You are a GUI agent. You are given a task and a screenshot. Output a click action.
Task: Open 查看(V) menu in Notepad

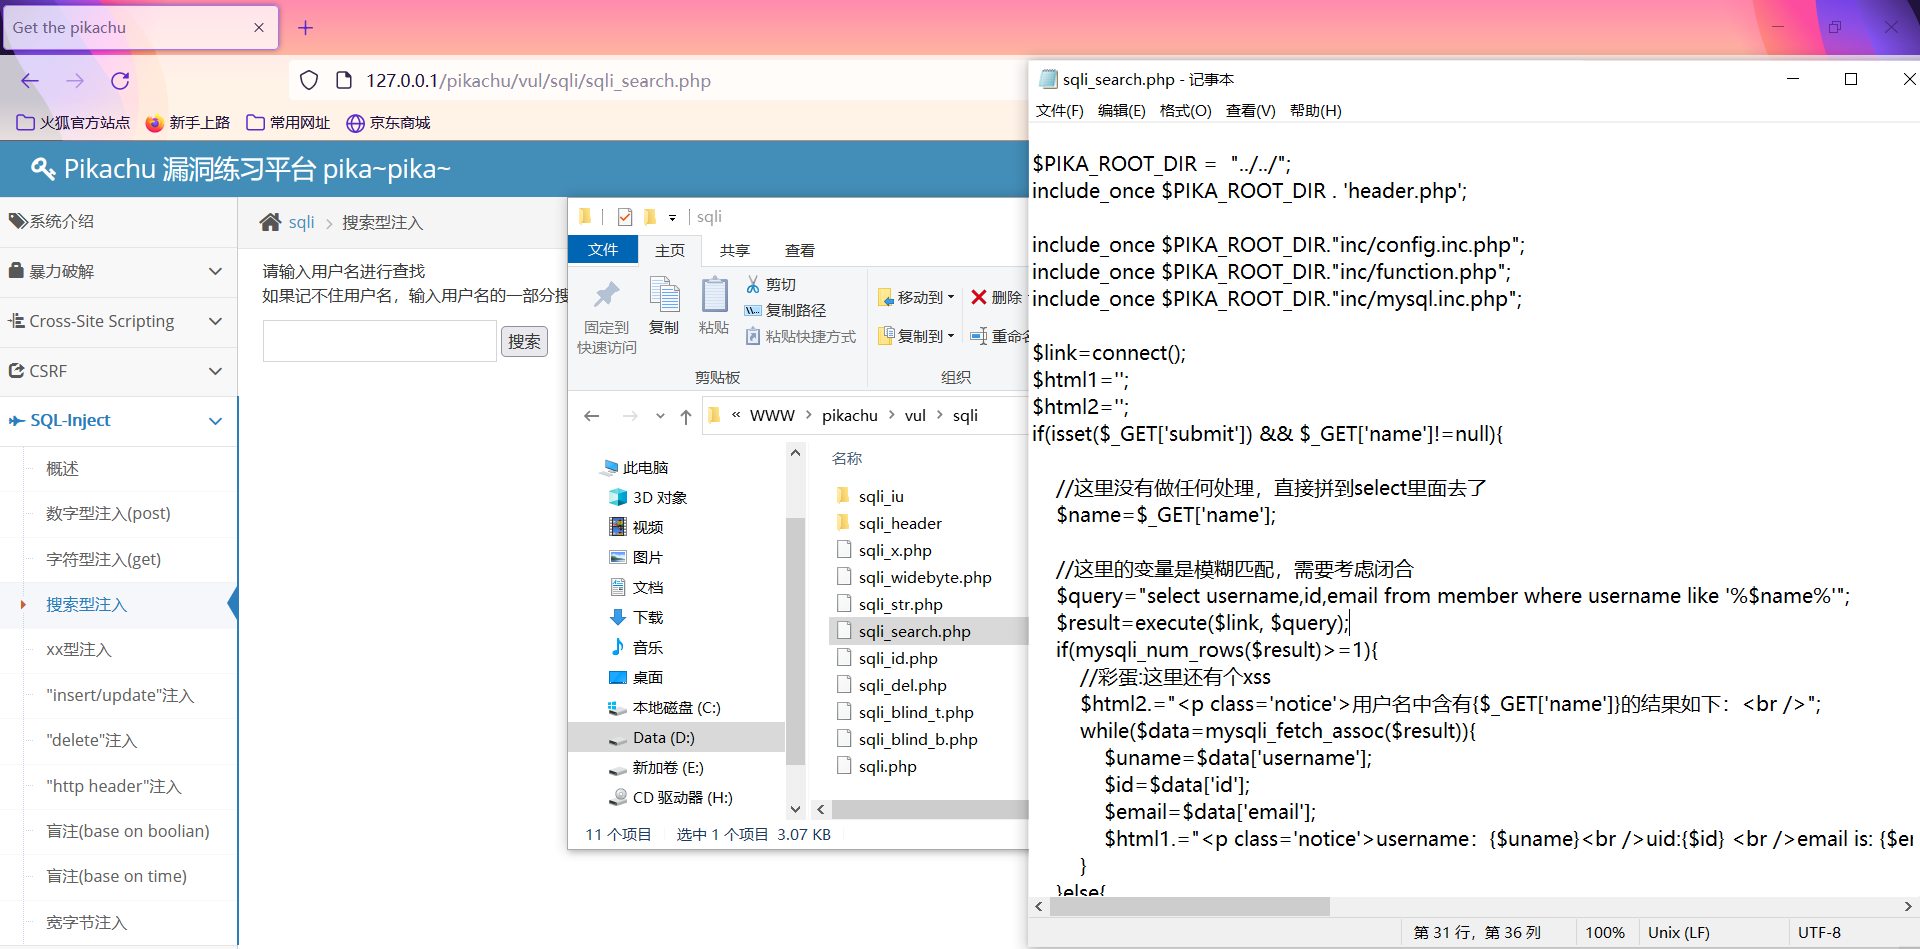point(1251,111)
